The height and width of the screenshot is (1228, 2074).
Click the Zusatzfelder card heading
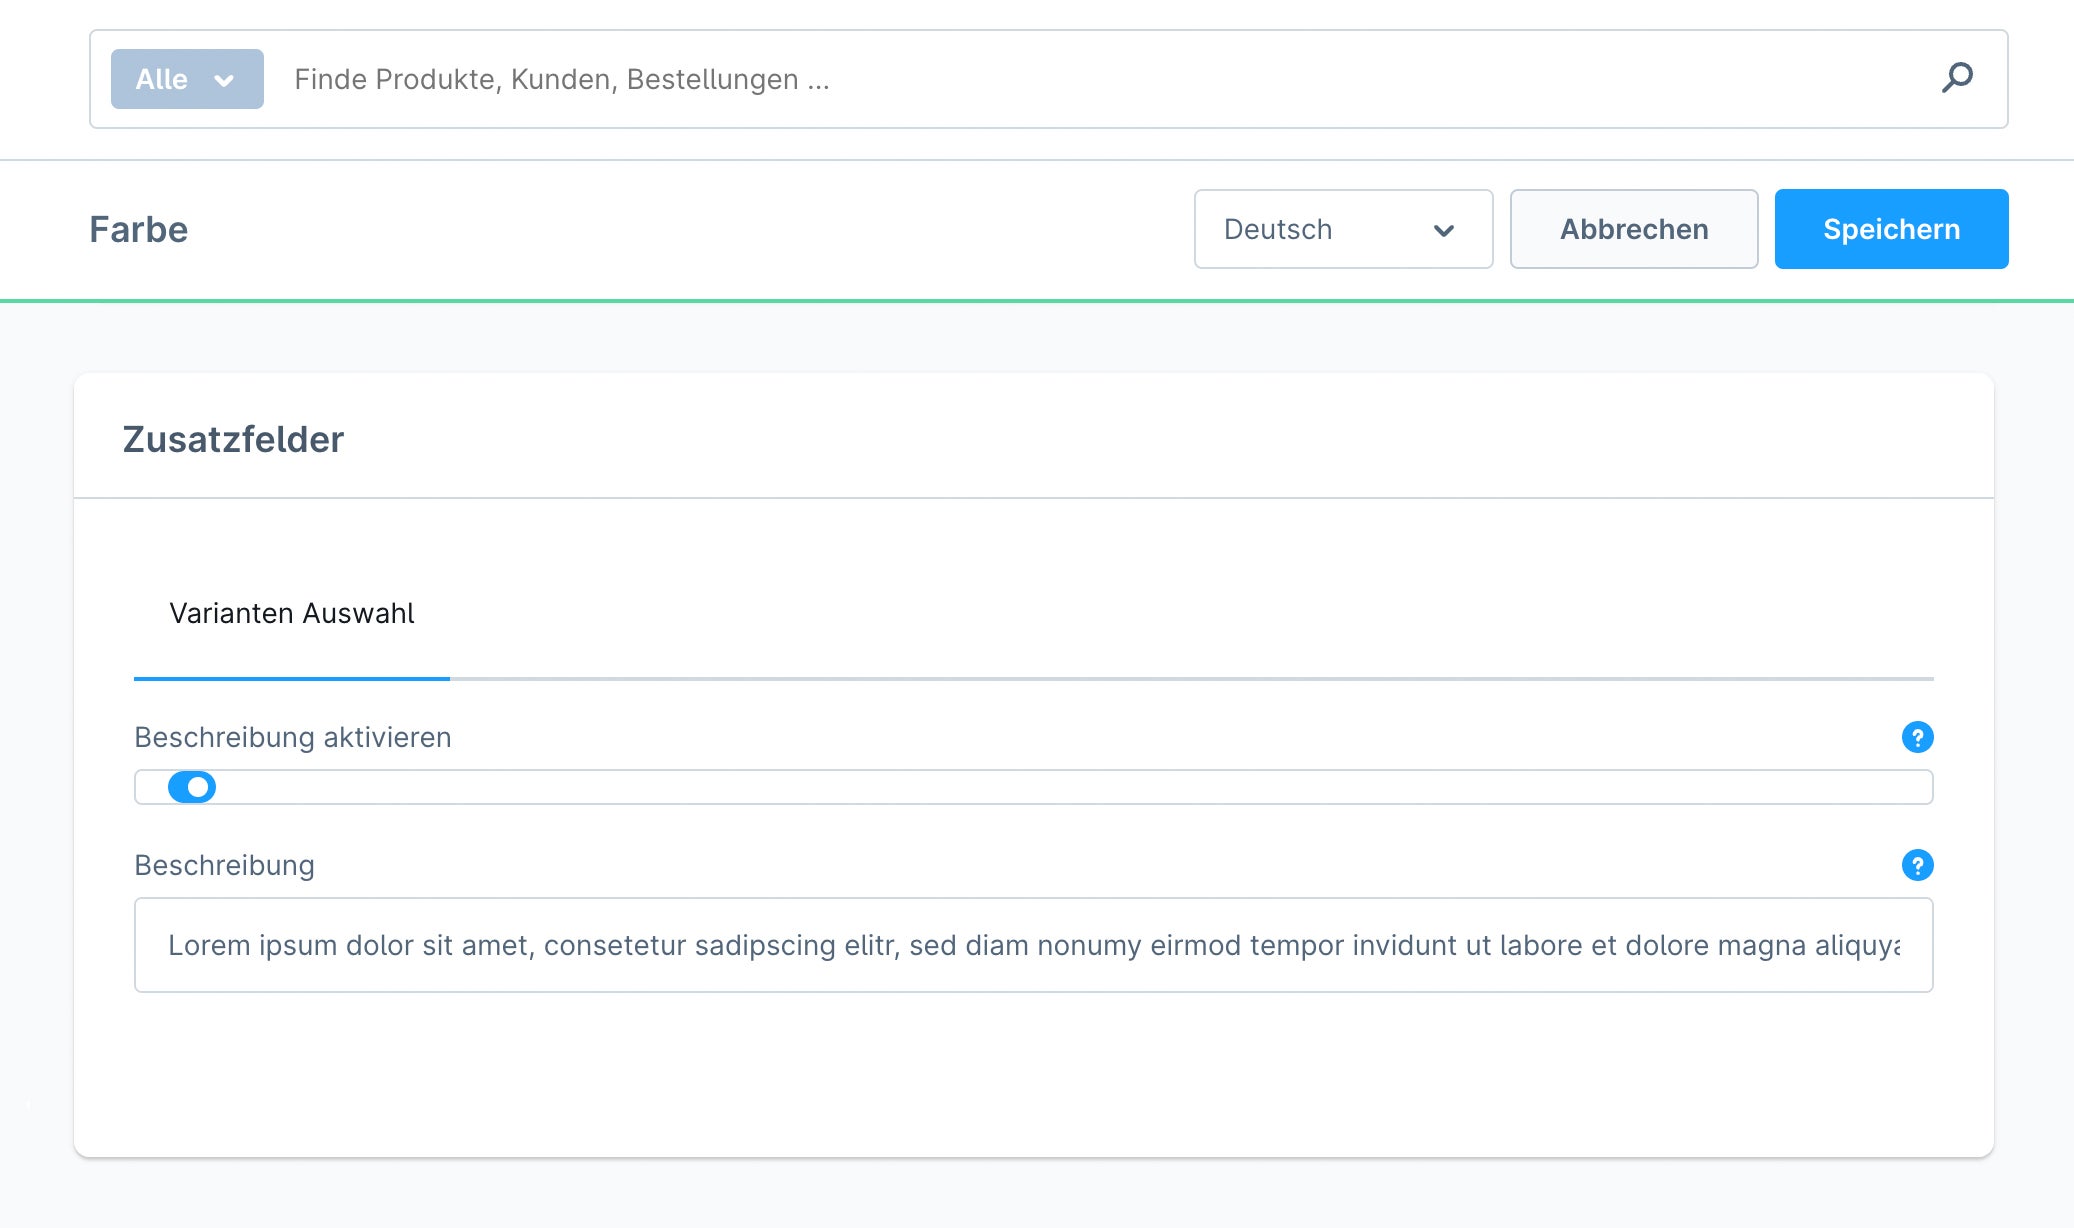pos(233,440)
